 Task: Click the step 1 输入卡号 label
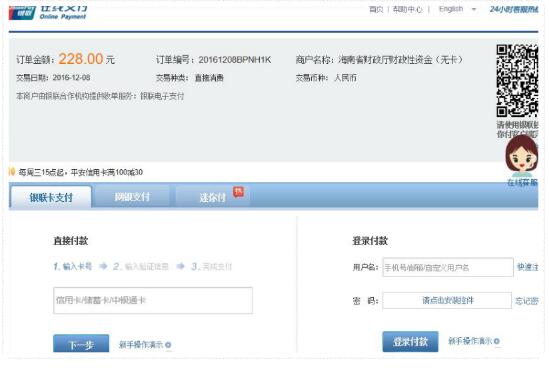[73, 266]
